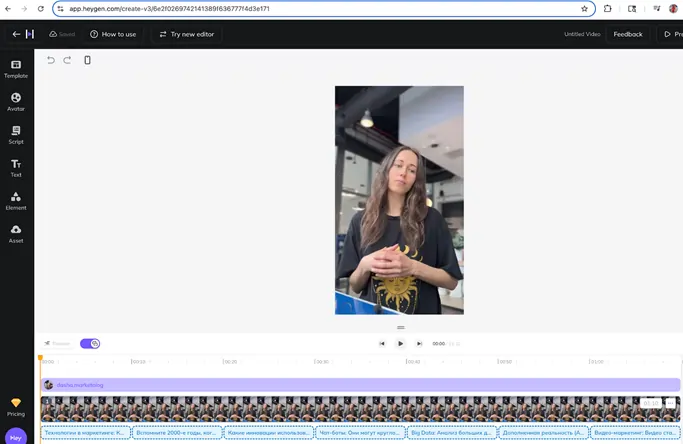Click Try new editor button
Screen dimensions: 683x444
coord(187,34)
